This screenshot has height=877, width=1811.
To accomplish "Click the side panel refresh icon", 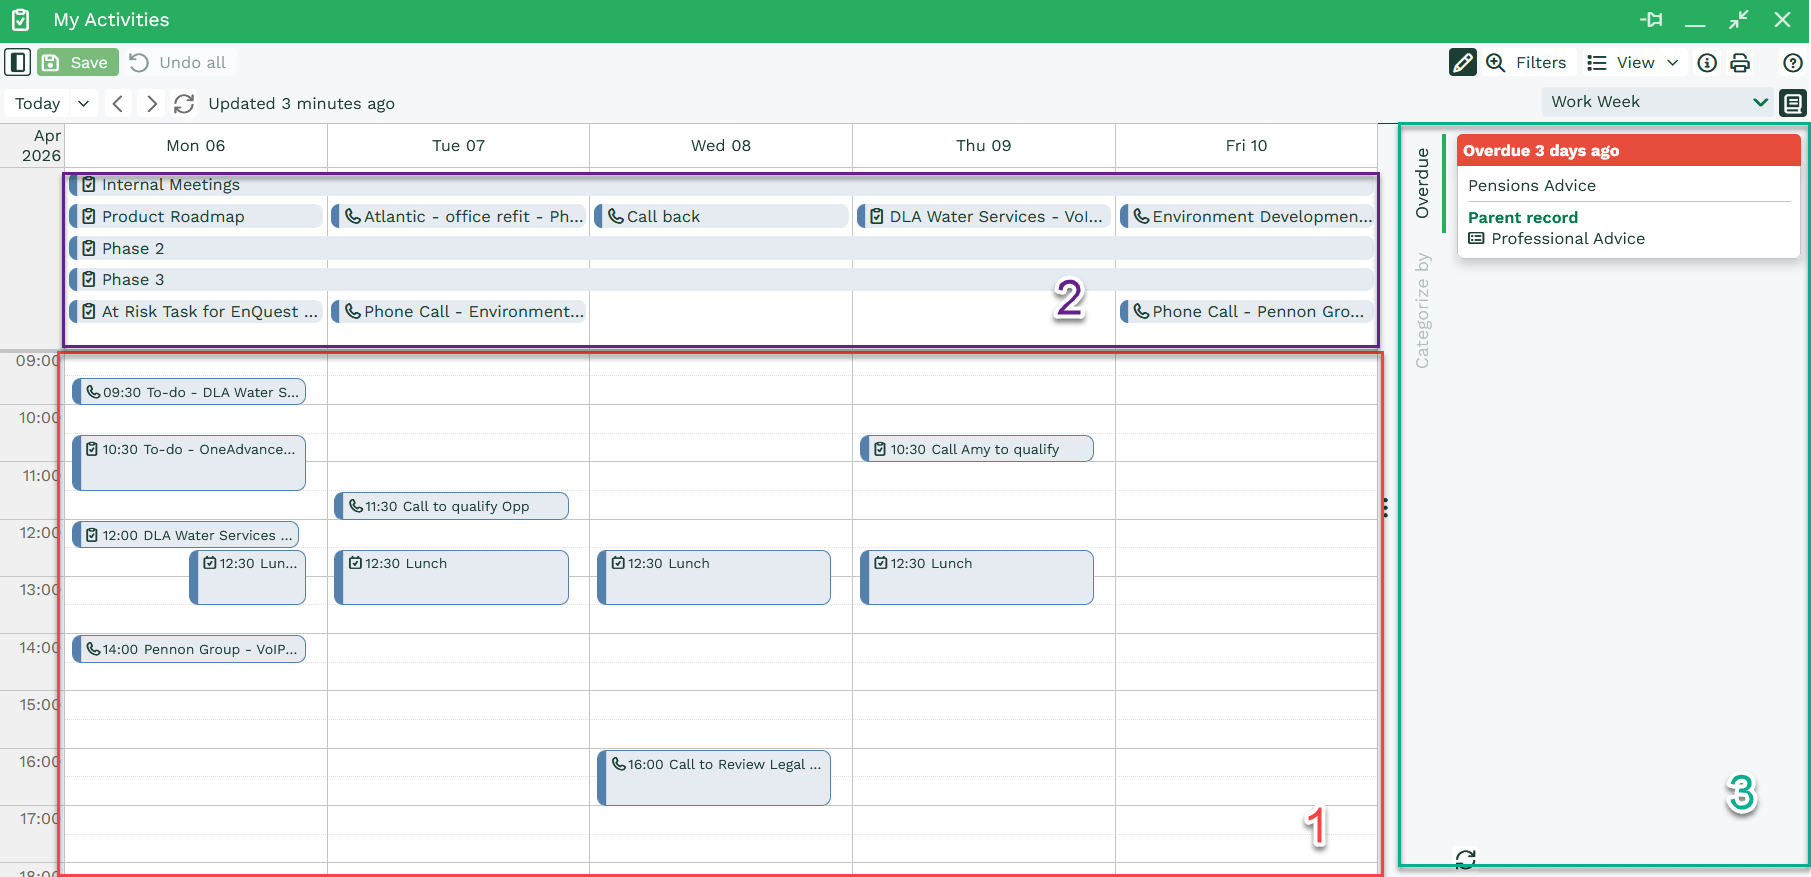I will click(x=1465, y=858).
